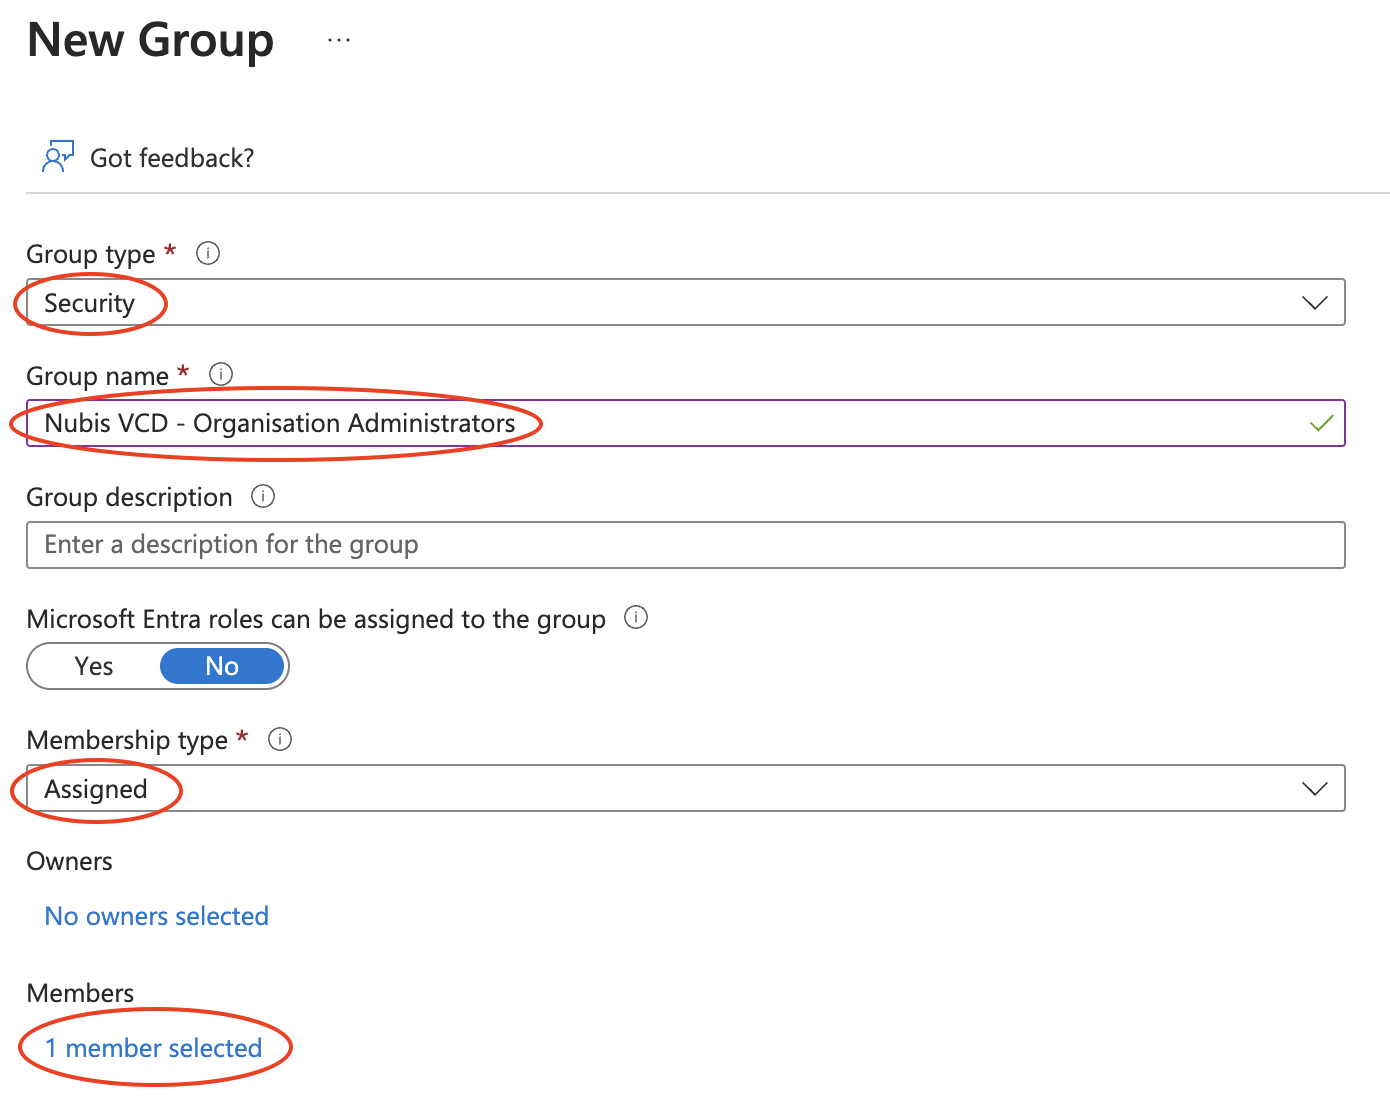Click the Group description info icon

point(263,496)
